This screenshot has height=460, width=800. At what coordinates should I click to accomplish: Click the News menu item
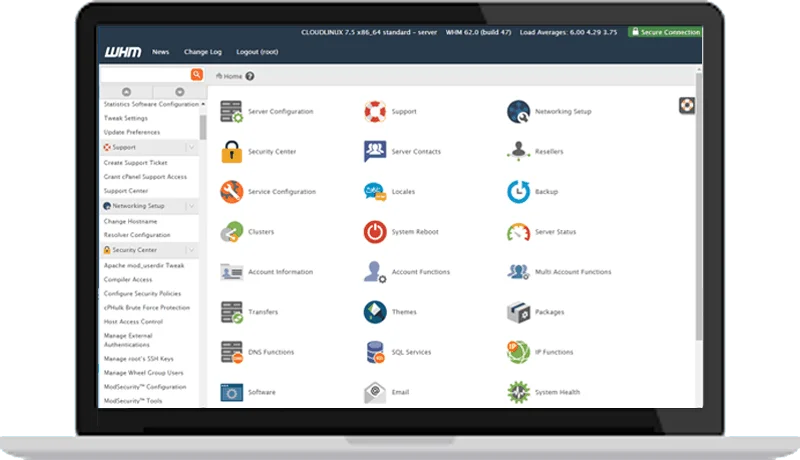(160, 52)
